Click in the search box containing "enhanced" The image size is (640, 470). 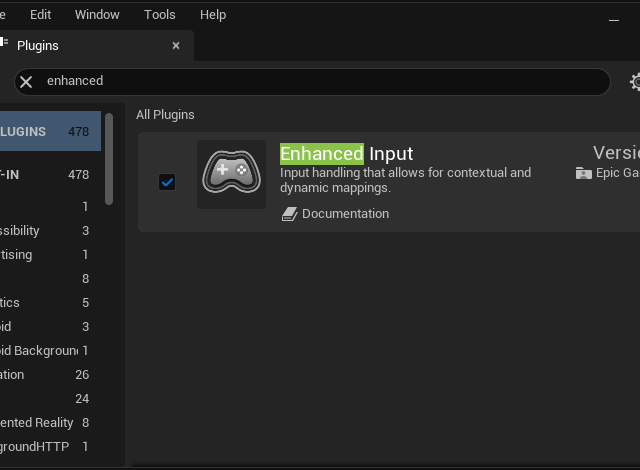pos(320,81)
